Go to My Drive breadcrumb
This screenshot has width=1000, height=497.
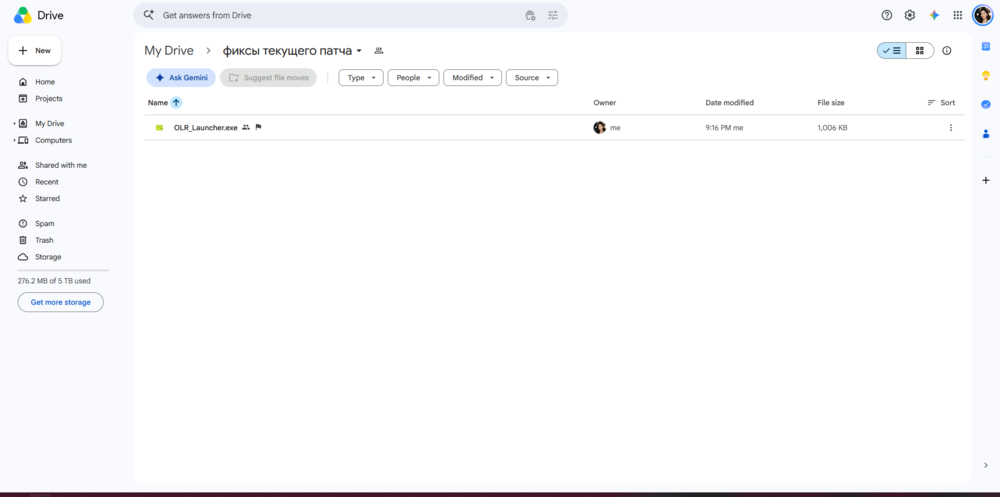[x=169, y=51]
